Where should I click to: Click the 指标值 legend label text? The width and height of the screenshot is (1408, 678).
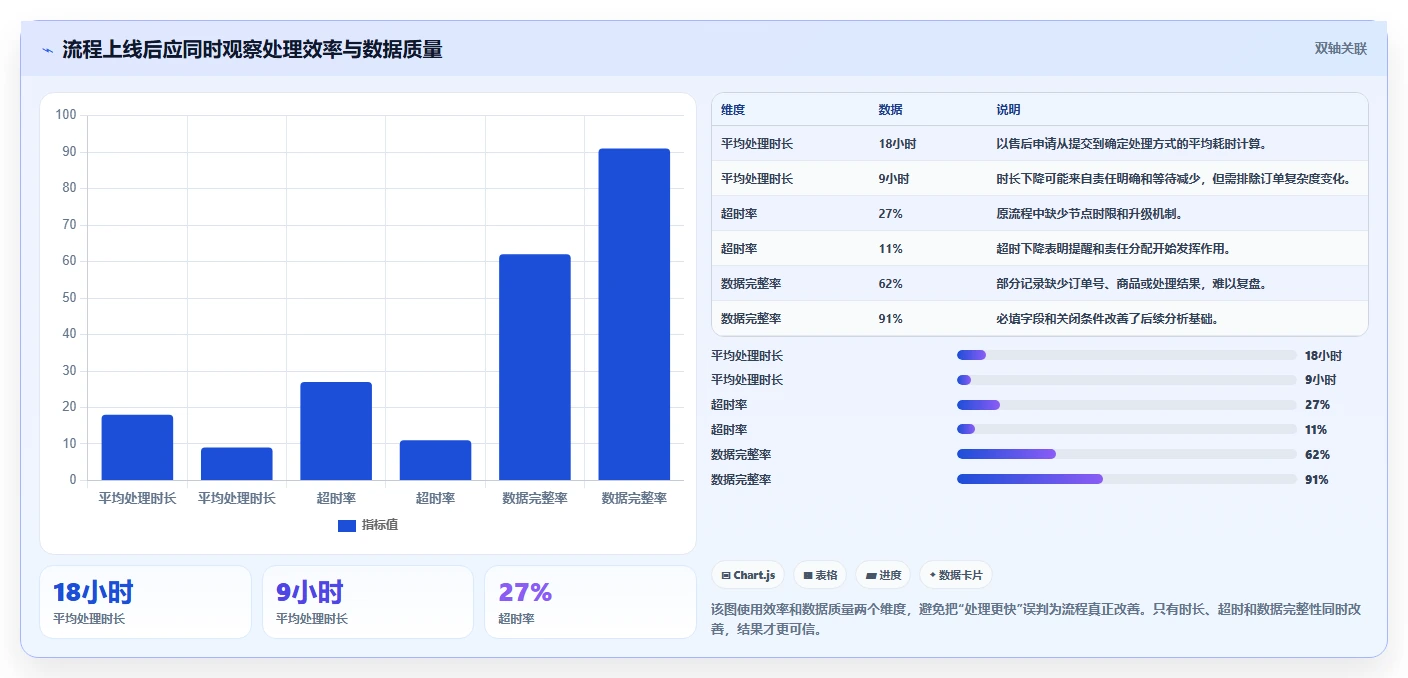380,525
